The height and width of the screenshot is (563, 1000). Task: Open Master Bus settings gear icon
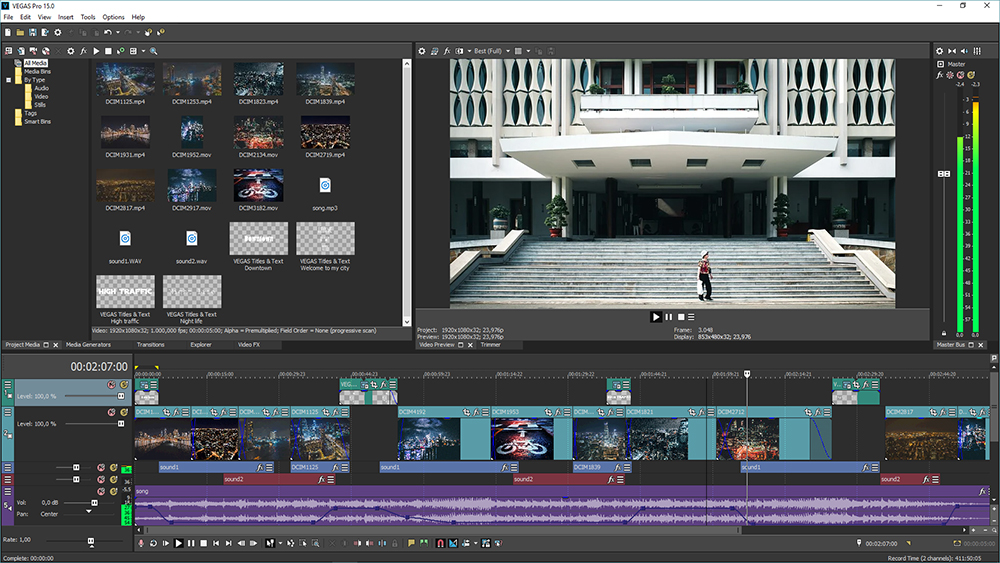pos(939,51)
